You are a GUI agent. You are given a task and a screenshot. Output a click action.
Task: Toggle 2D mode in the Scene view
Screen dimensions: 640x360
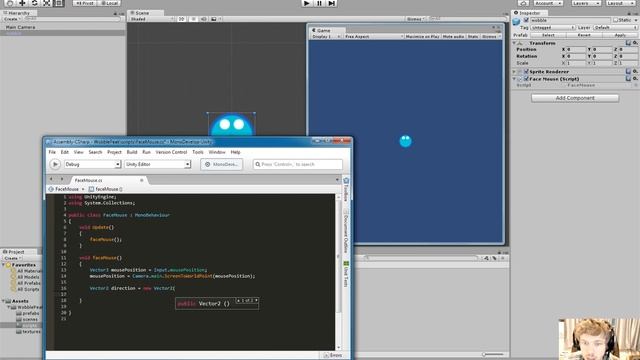[181, 19]
